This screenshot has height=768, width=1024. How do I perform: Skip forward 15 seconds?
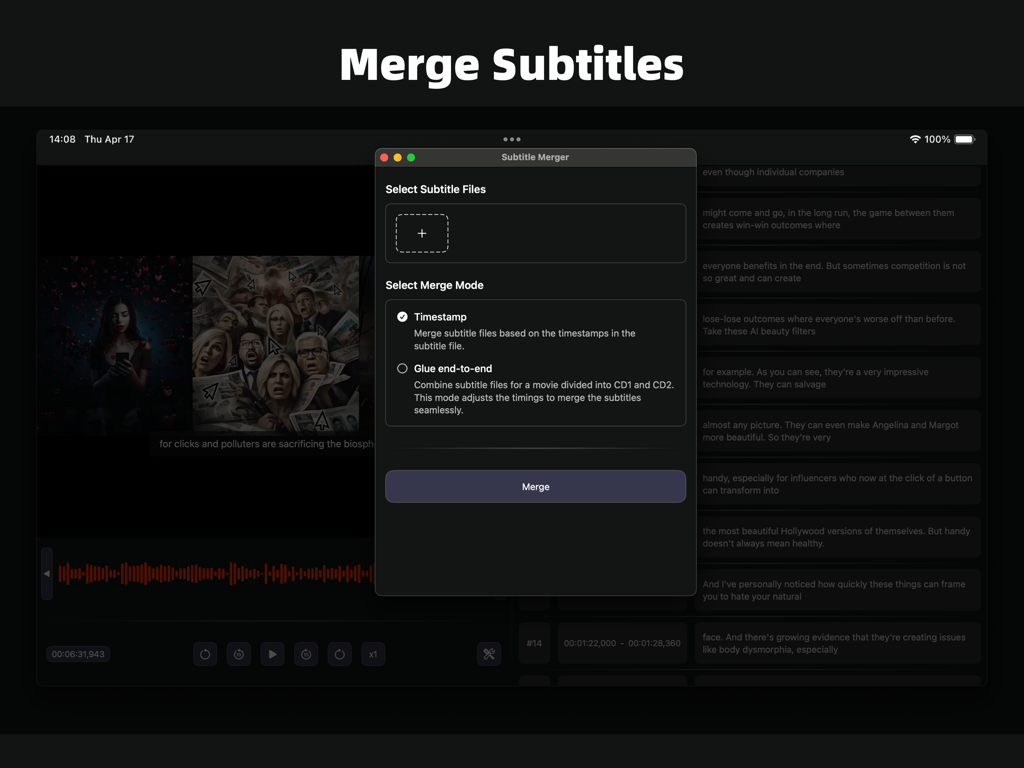306,654
